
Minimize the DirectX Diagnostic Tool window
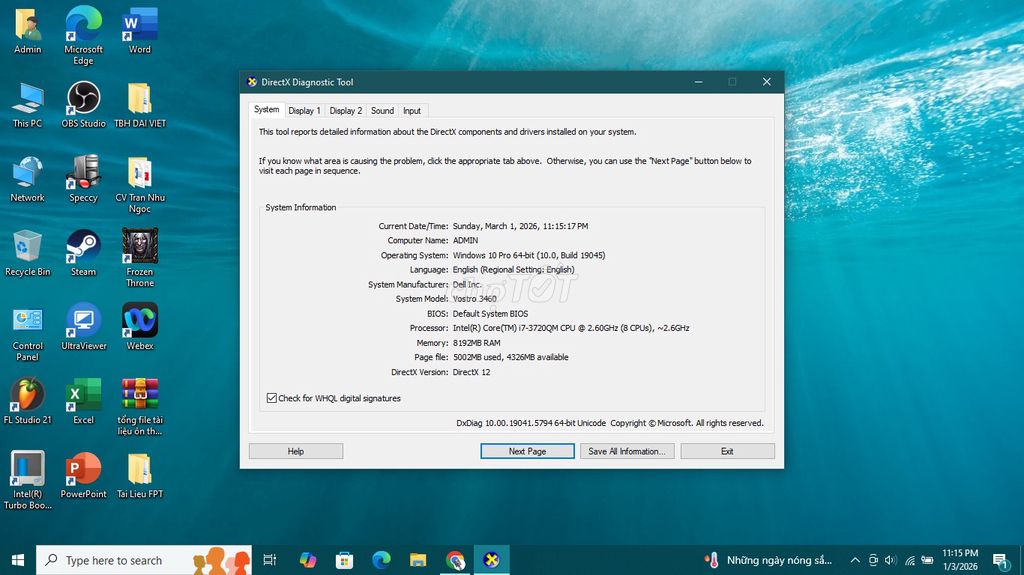pyautogui.click(x=698, y=82)
